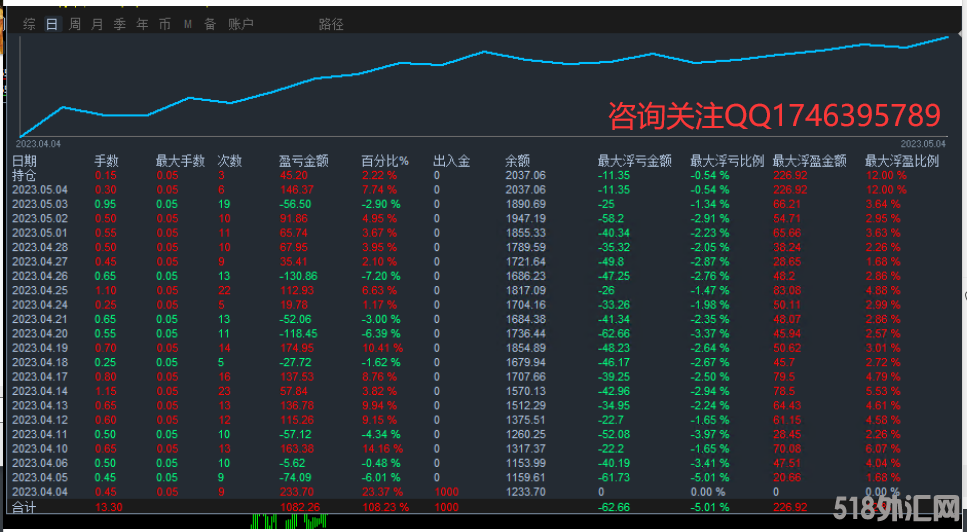Switch to the 月 monthly tab
967x532 pixels.
click(97, 24)
